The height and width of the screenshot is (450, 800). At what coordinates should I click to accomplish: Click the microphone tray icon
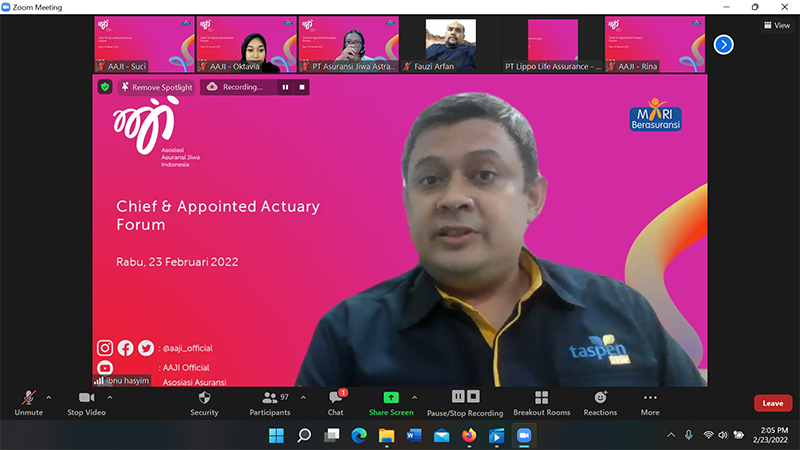(689, 435)
